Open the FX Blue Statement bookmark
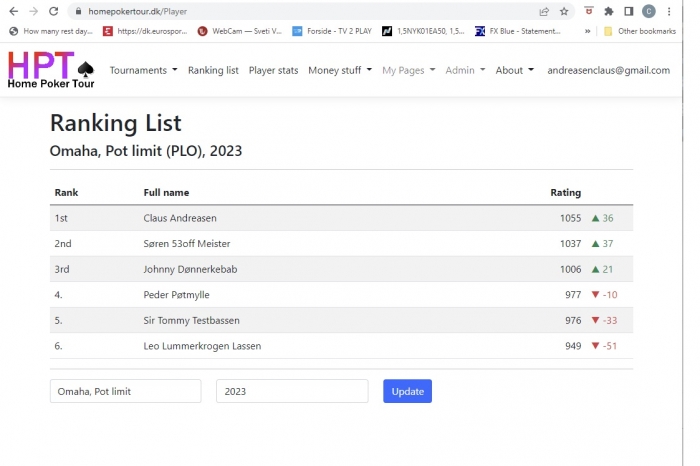700x466 pixels. [x=518, y=31]
